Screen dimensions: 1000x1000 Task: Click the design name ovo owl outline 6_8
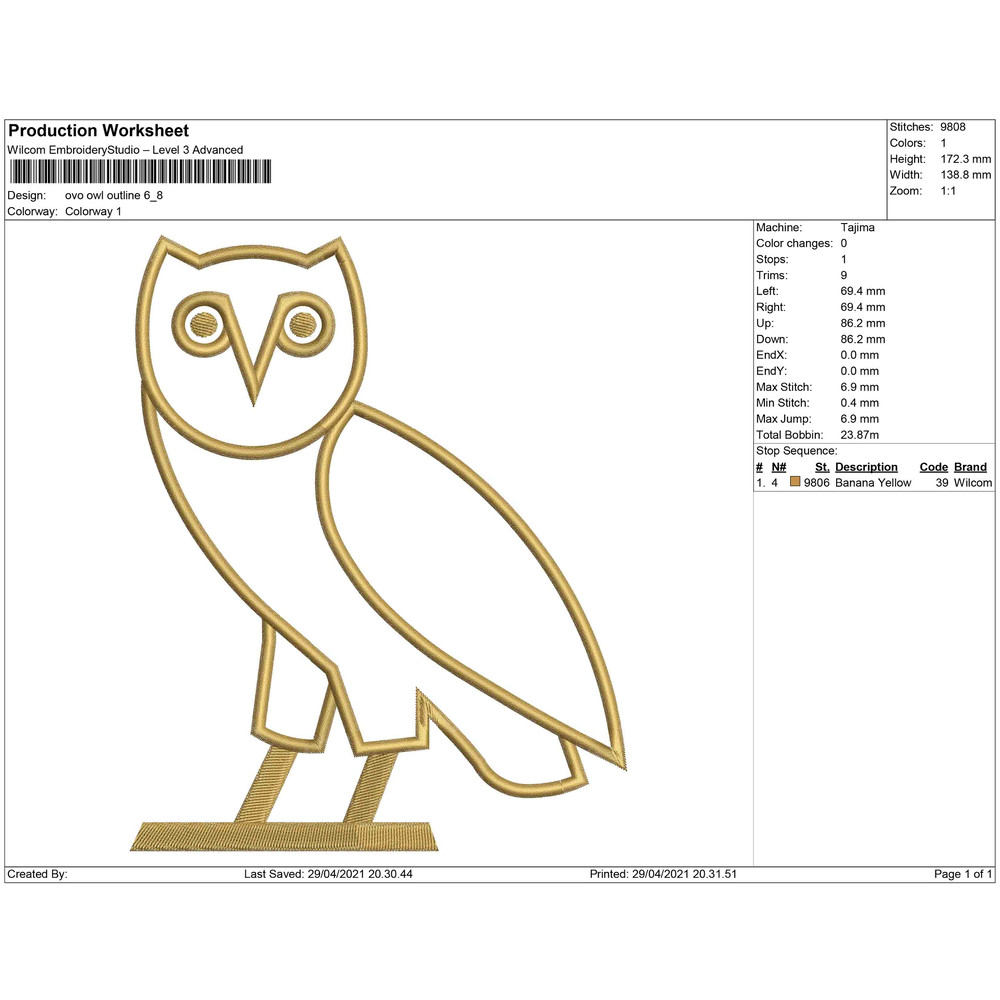coord(113,196)
